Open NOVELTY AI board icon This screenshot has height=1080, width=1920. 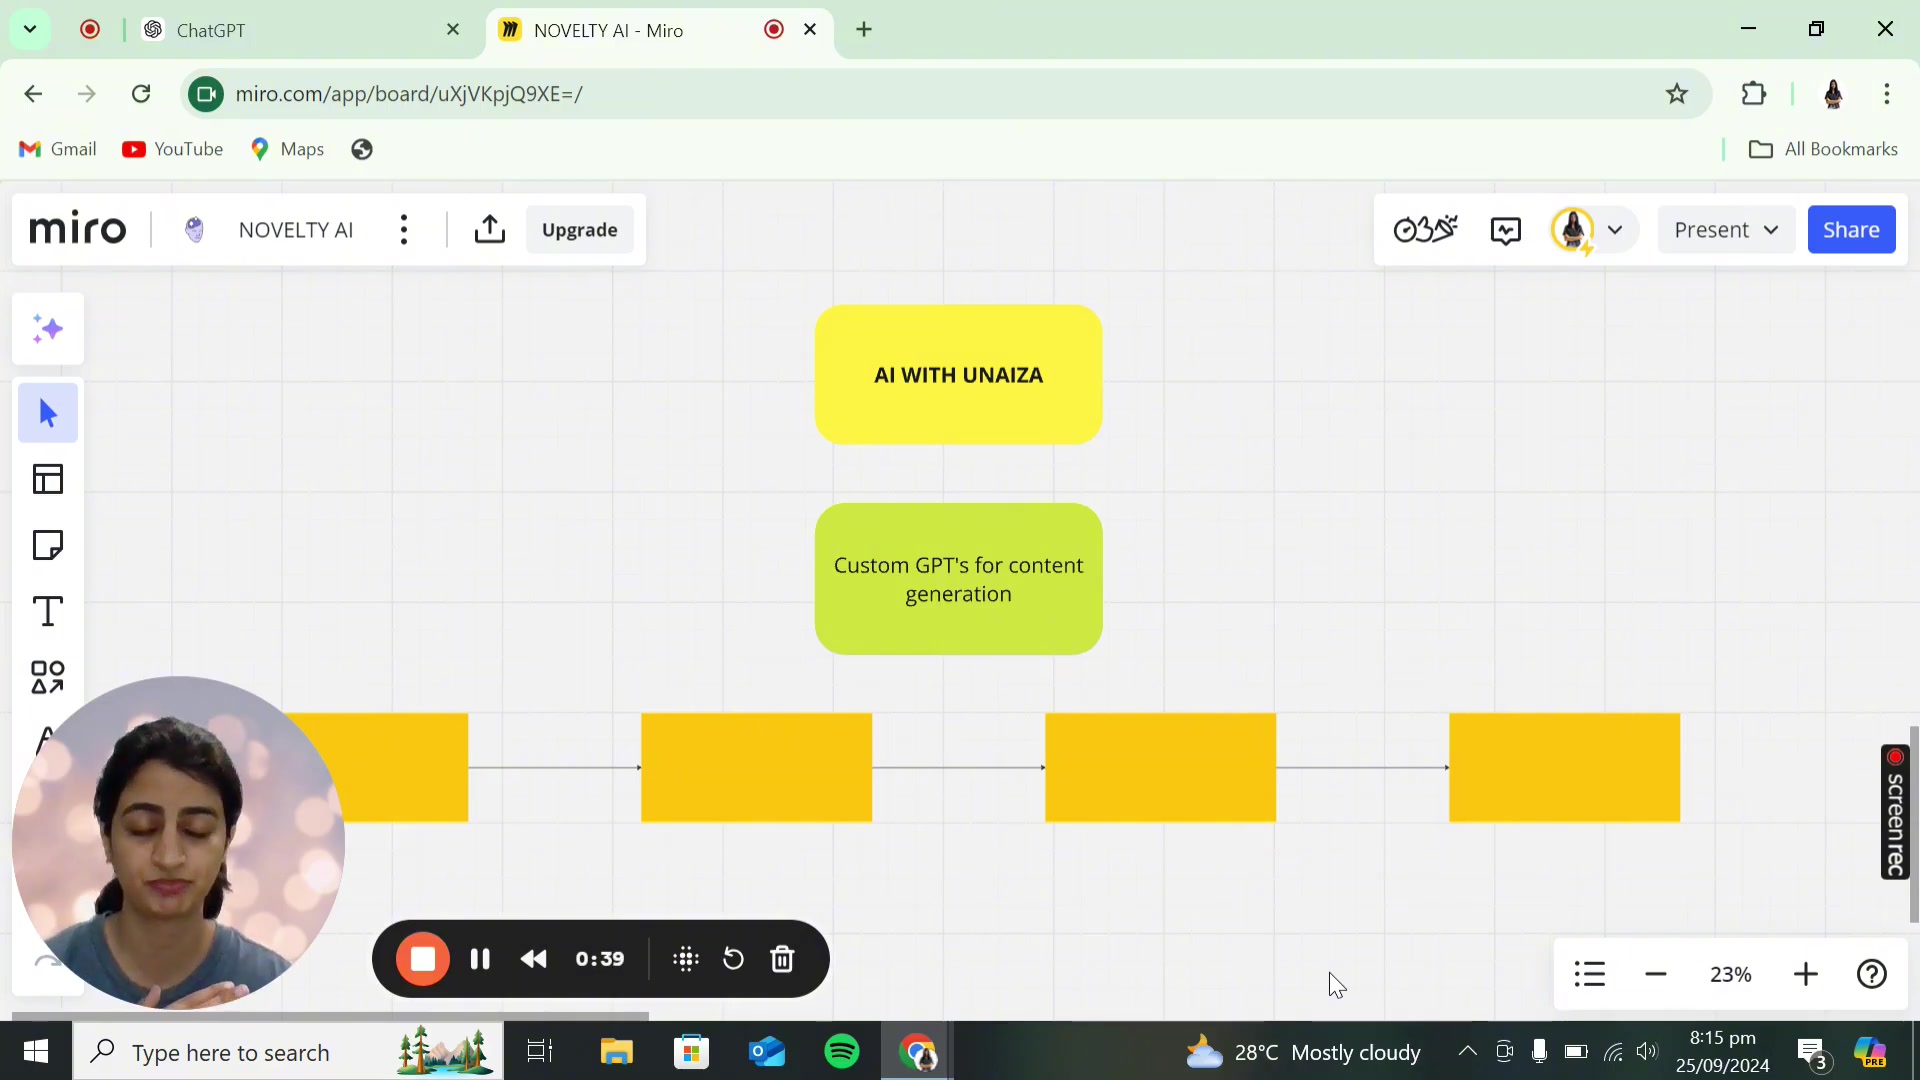195,230
